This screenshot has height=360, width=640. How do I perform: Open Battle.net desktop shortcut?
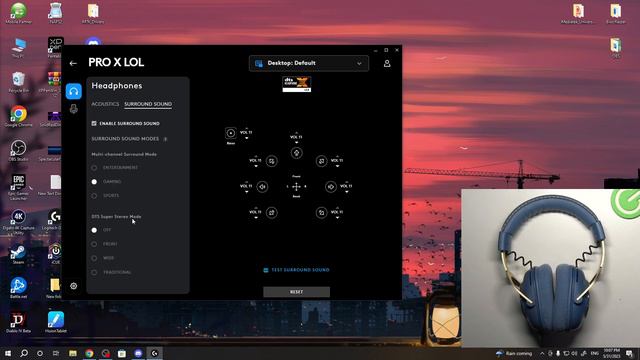18,288
